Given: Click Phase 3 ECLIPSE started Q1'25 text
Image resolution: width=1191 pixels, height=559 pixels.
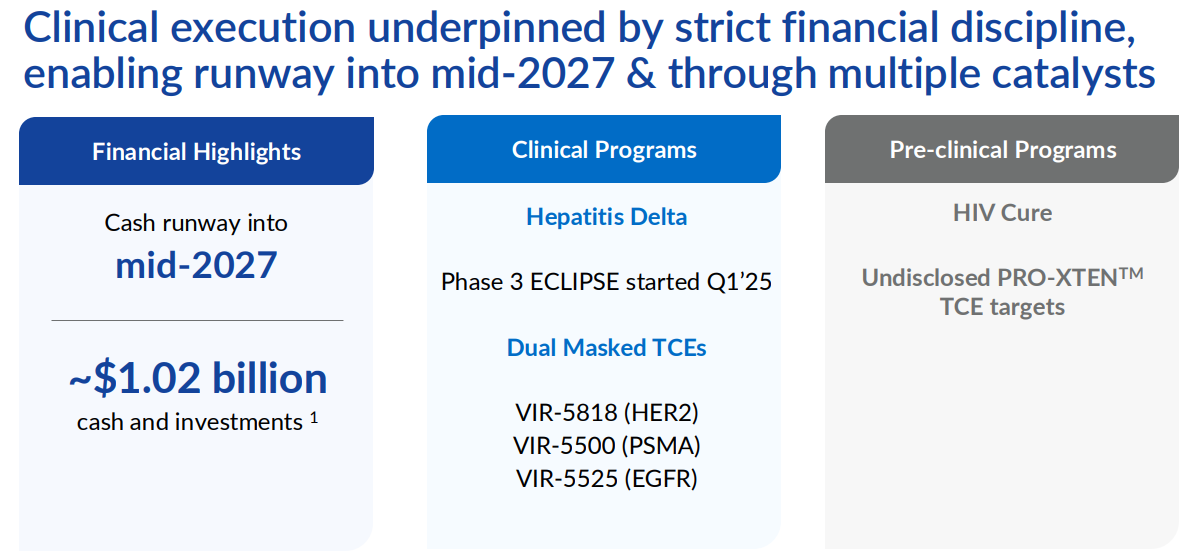Looking at the screenshot, I should point(606,282).
